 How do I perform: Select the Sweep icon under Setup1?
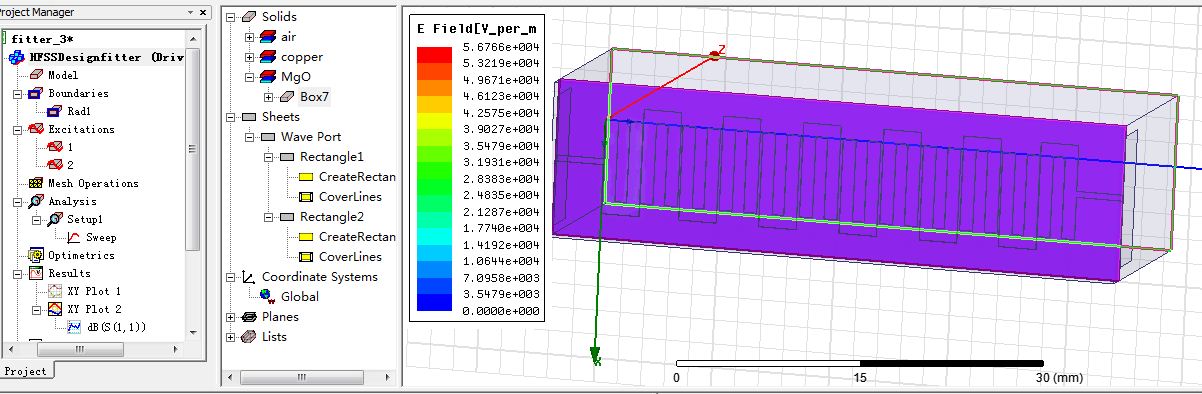coord(73,237)
